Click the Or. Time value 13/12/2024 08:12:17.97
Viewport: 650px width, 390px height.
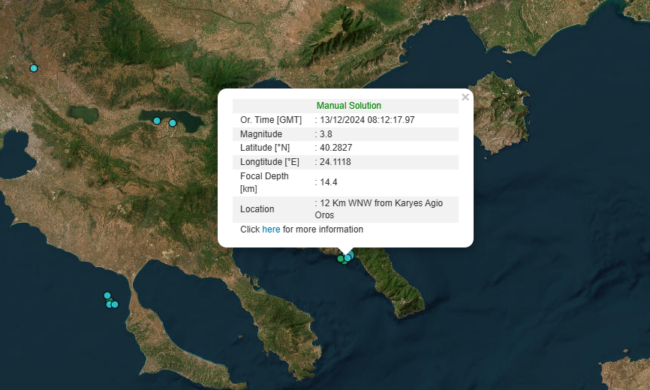[x=367, y=120]
